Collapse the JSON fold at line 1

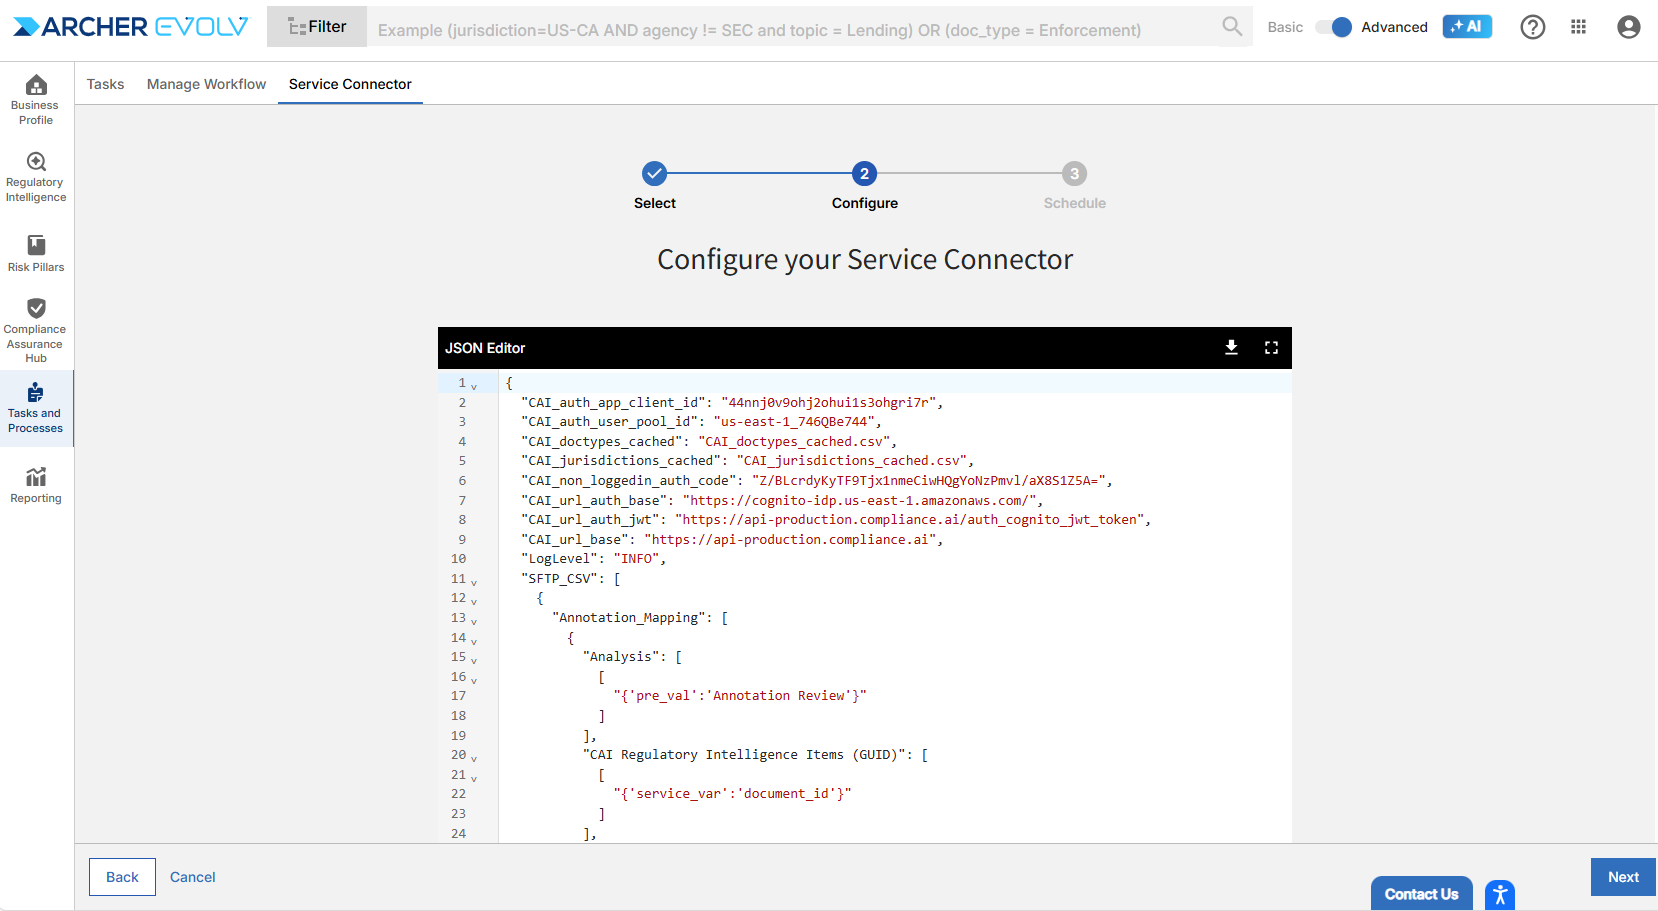(x=474, y=385)
